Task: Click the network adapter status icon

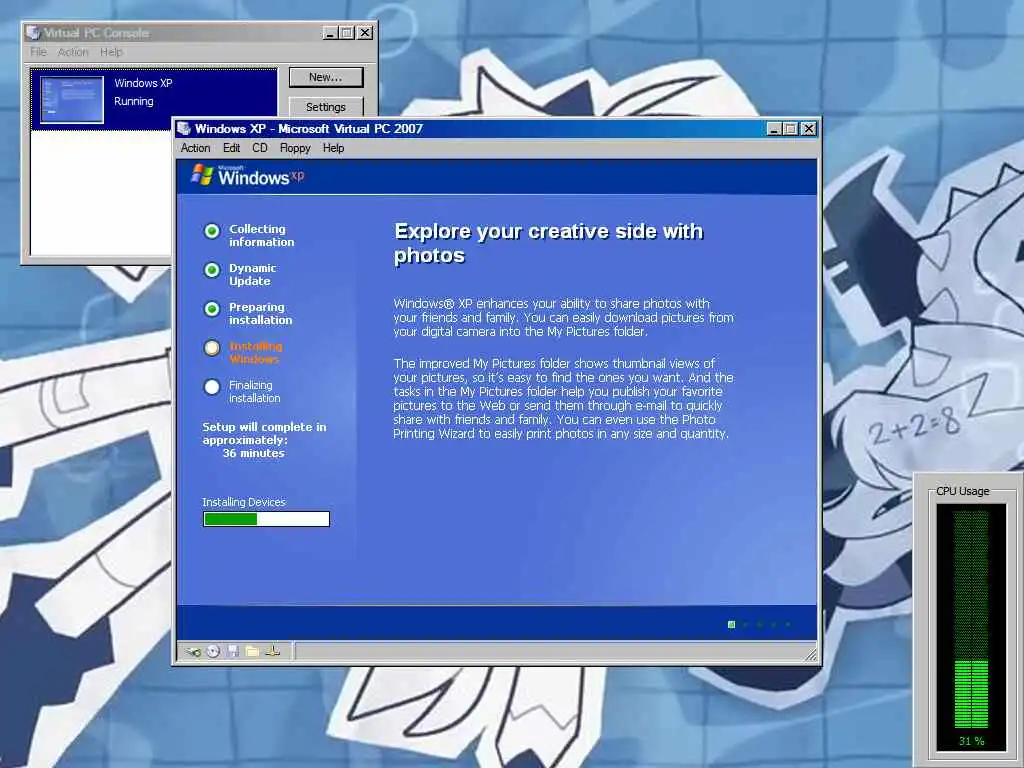Action: coord(273,651)
